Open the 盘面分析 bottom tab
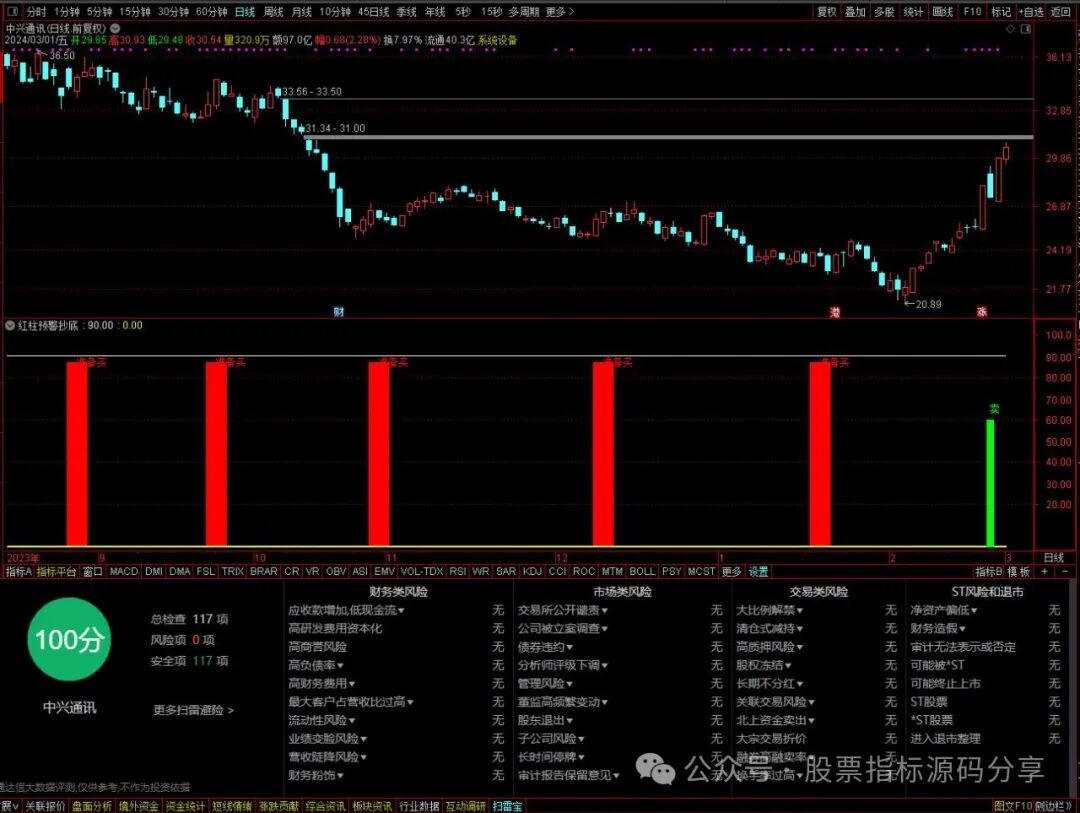Screen dimensions: 1080x813 [x=92, y=806]
